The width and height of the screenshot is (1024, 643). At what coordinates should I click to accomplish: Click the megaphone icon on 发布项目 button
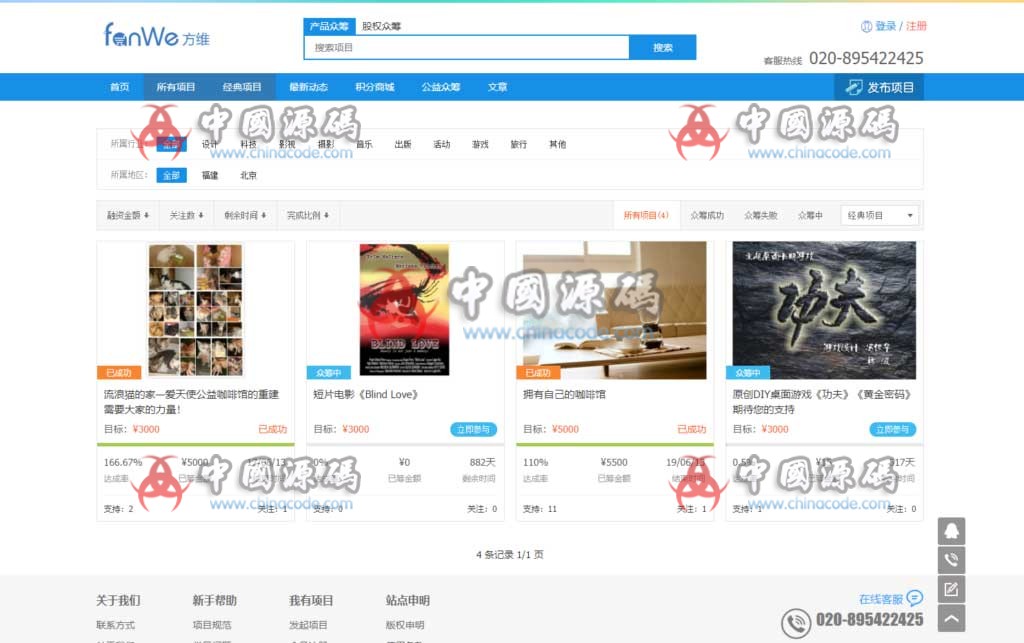[x=855, y=87]
